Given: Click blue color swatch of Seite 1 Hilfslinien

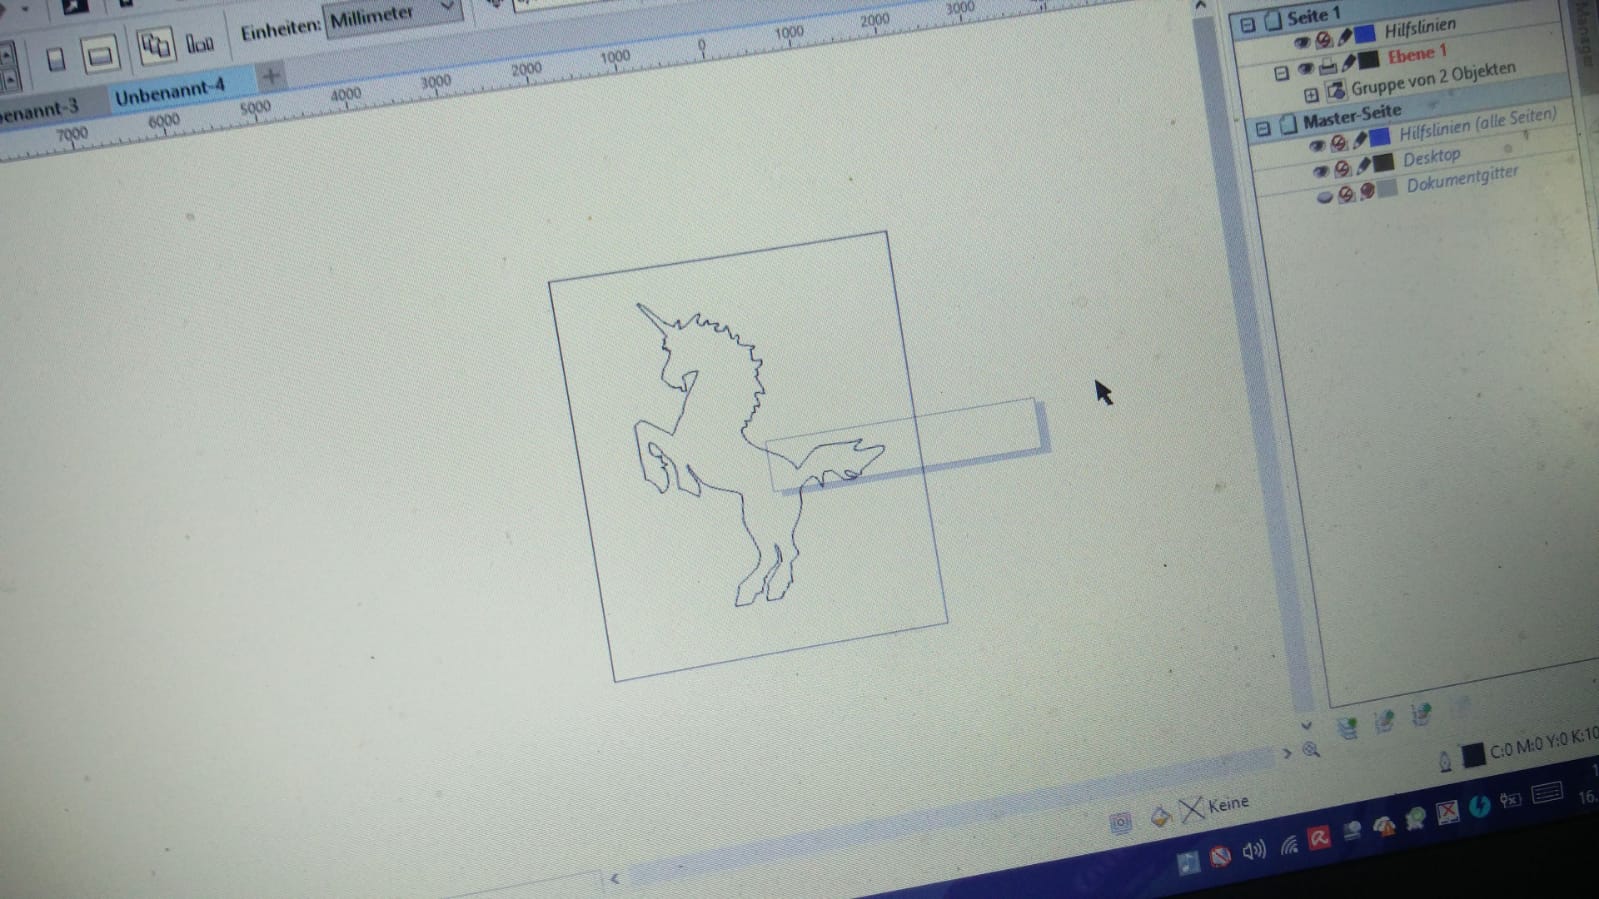Looking at the screenshot, I should click(x=1365, y=34).
